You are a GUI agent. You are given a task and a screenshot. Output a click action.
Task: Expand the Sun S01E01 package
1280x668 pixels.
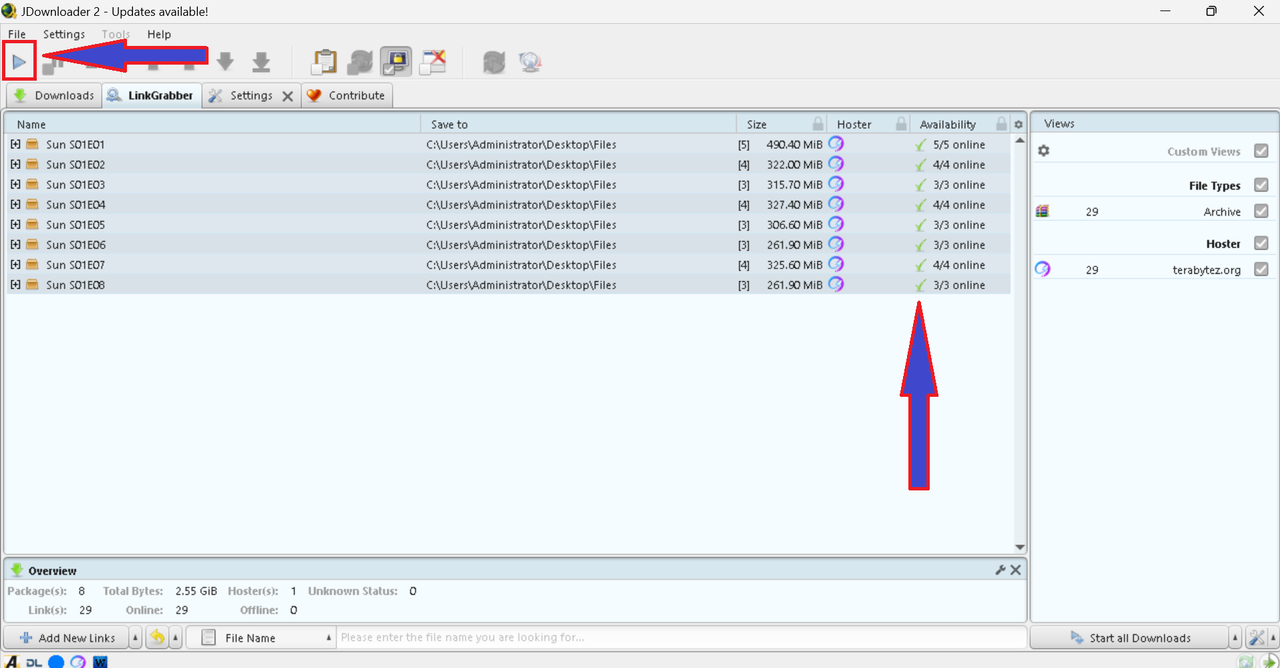pyautogui.click(x=16, y=144)
